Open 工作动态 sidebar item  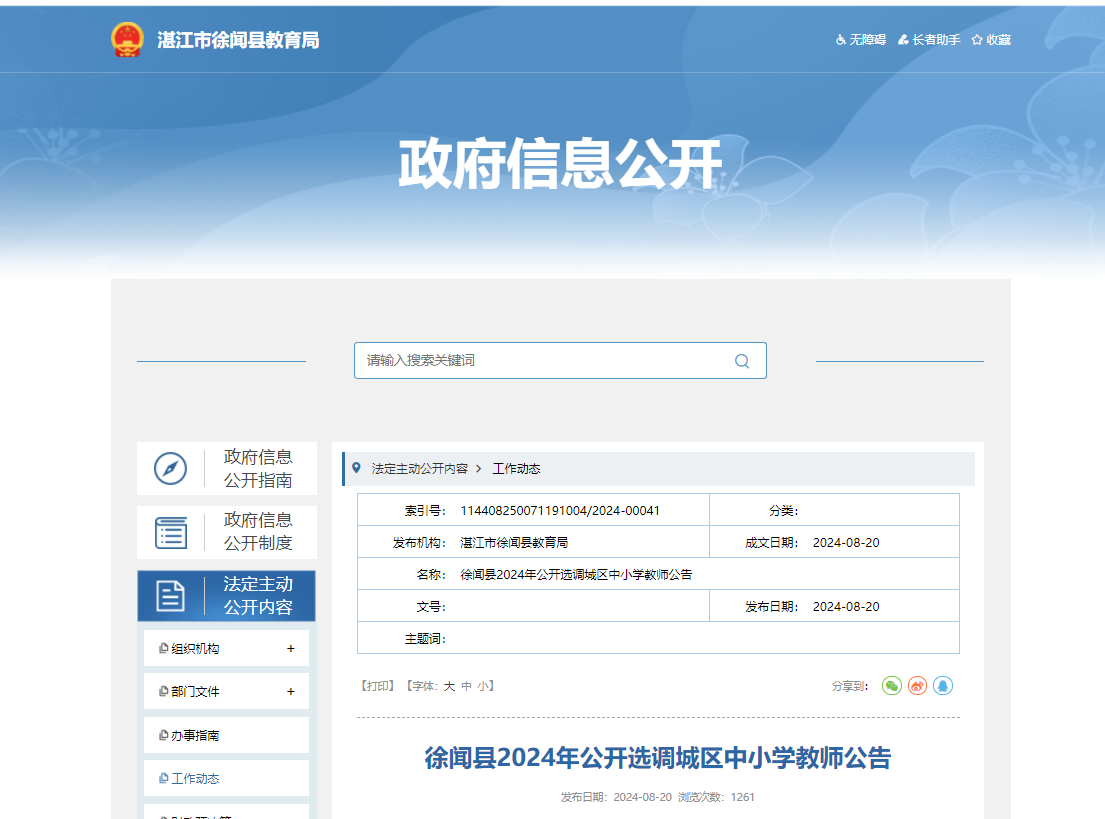click(226, 778)
